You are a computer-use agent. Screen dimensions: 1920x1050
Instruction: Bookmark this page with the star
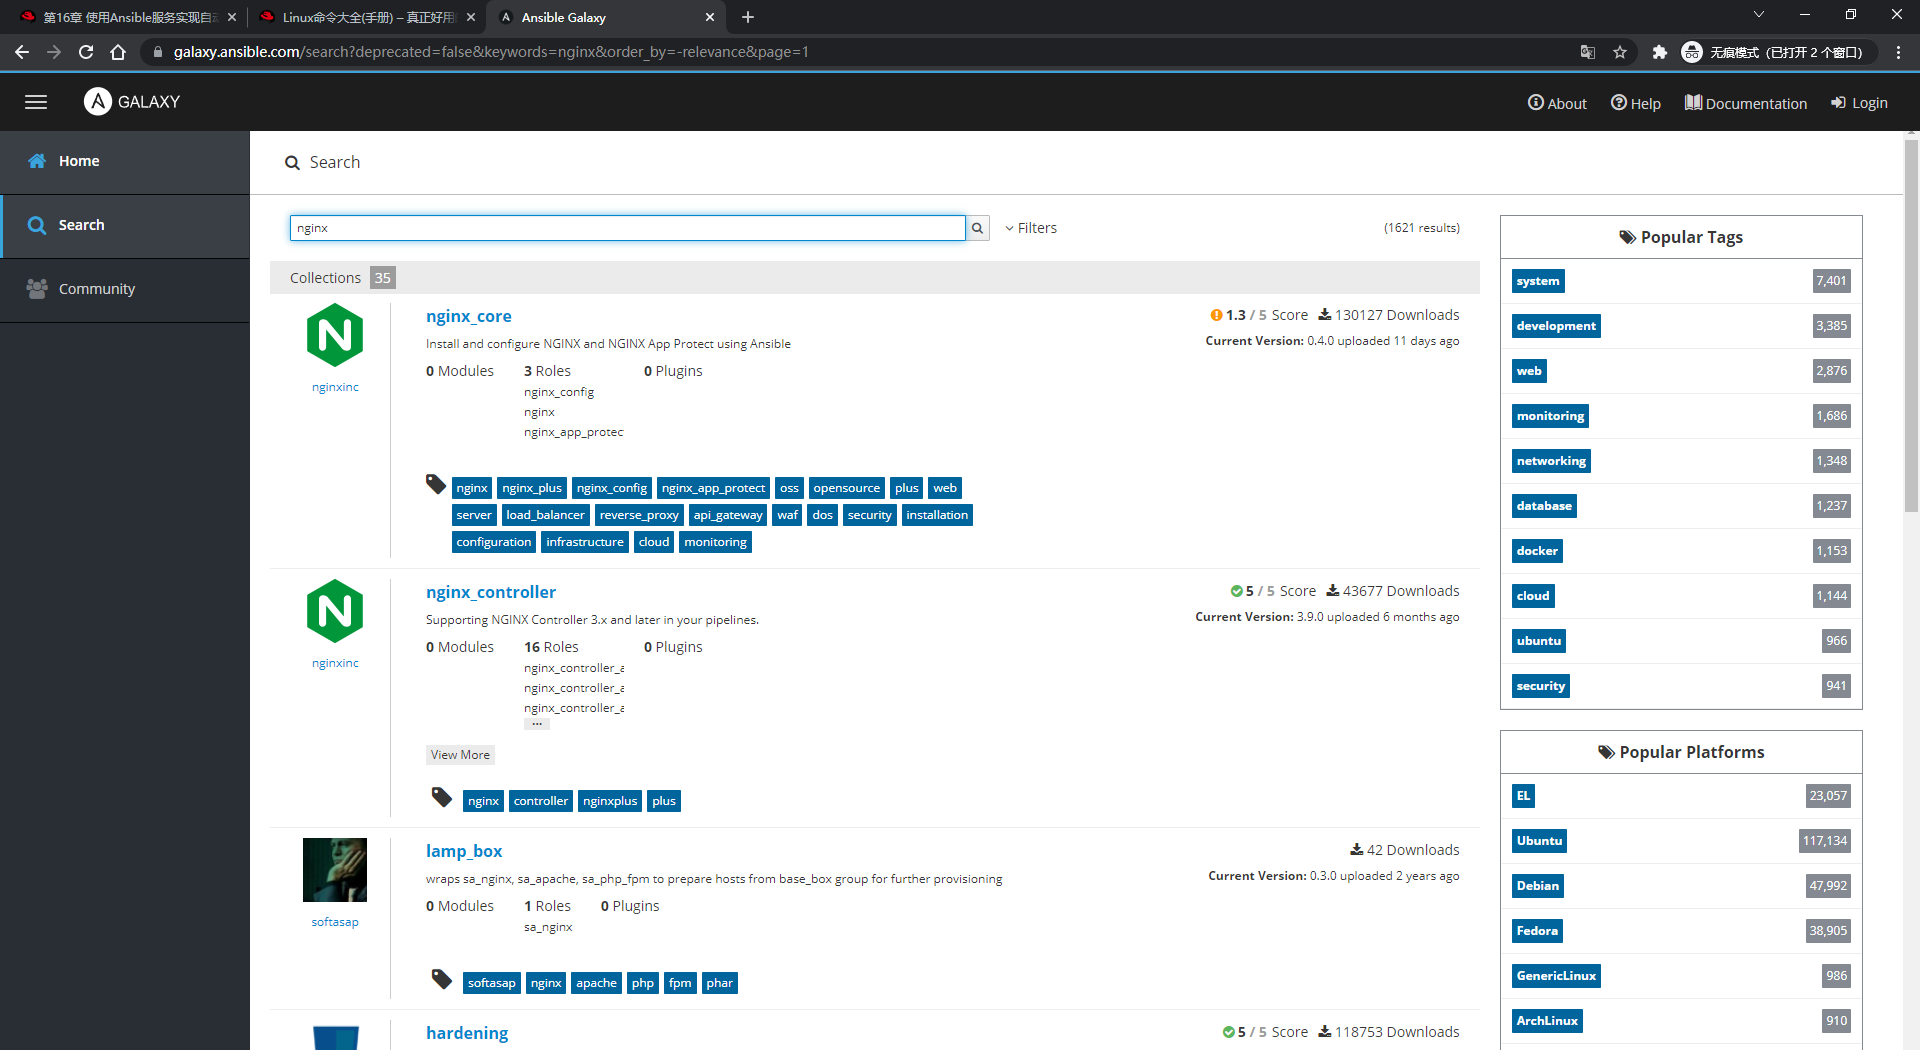(1620, 52)
